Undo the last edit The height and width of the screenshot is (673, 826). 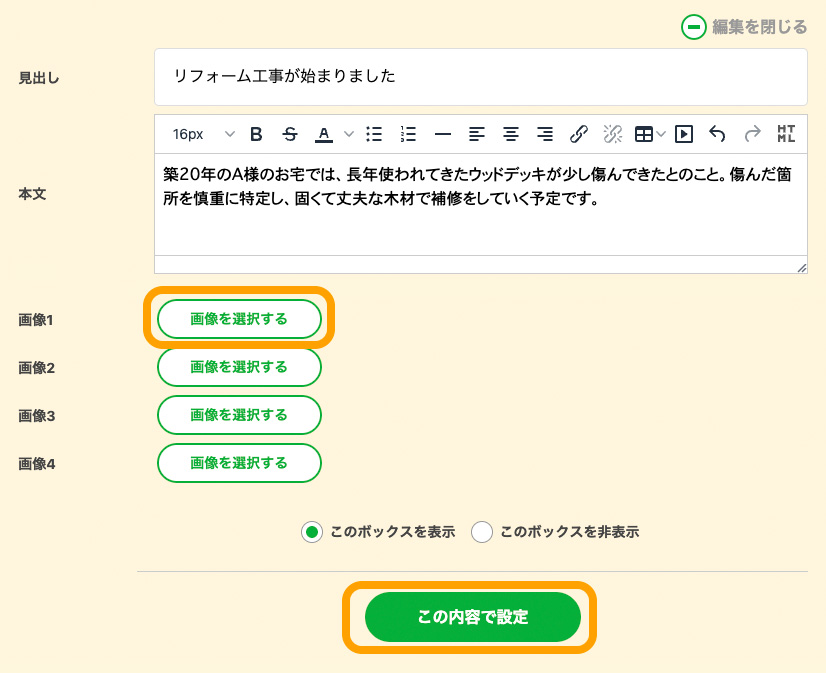tap(717, 134)
